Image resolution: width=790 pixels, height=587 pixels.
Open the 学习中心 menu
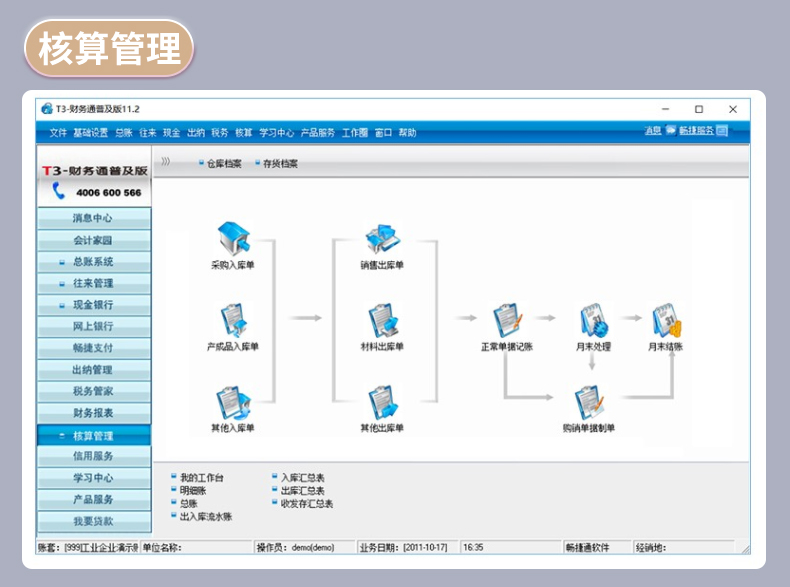[x=277, y=133]
